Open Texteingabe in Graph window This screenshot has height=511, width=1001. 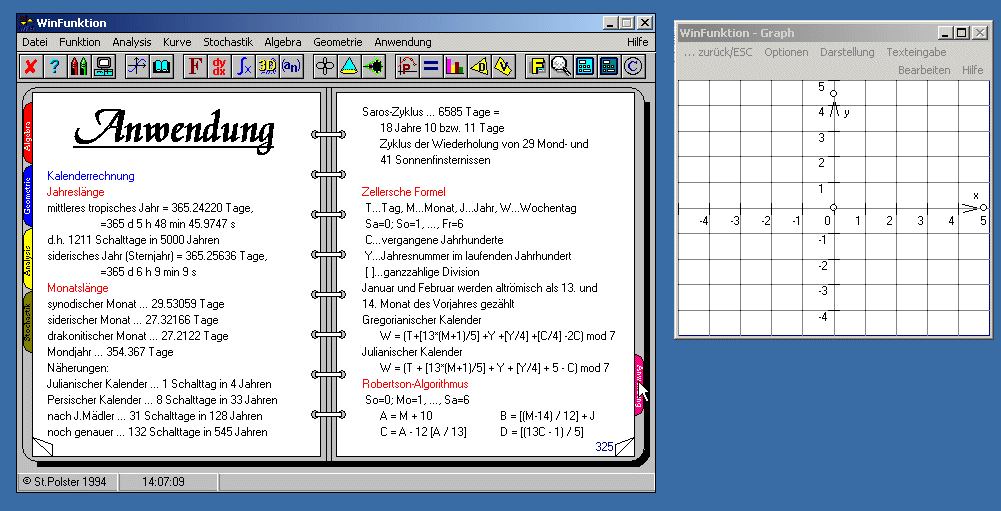916,52
